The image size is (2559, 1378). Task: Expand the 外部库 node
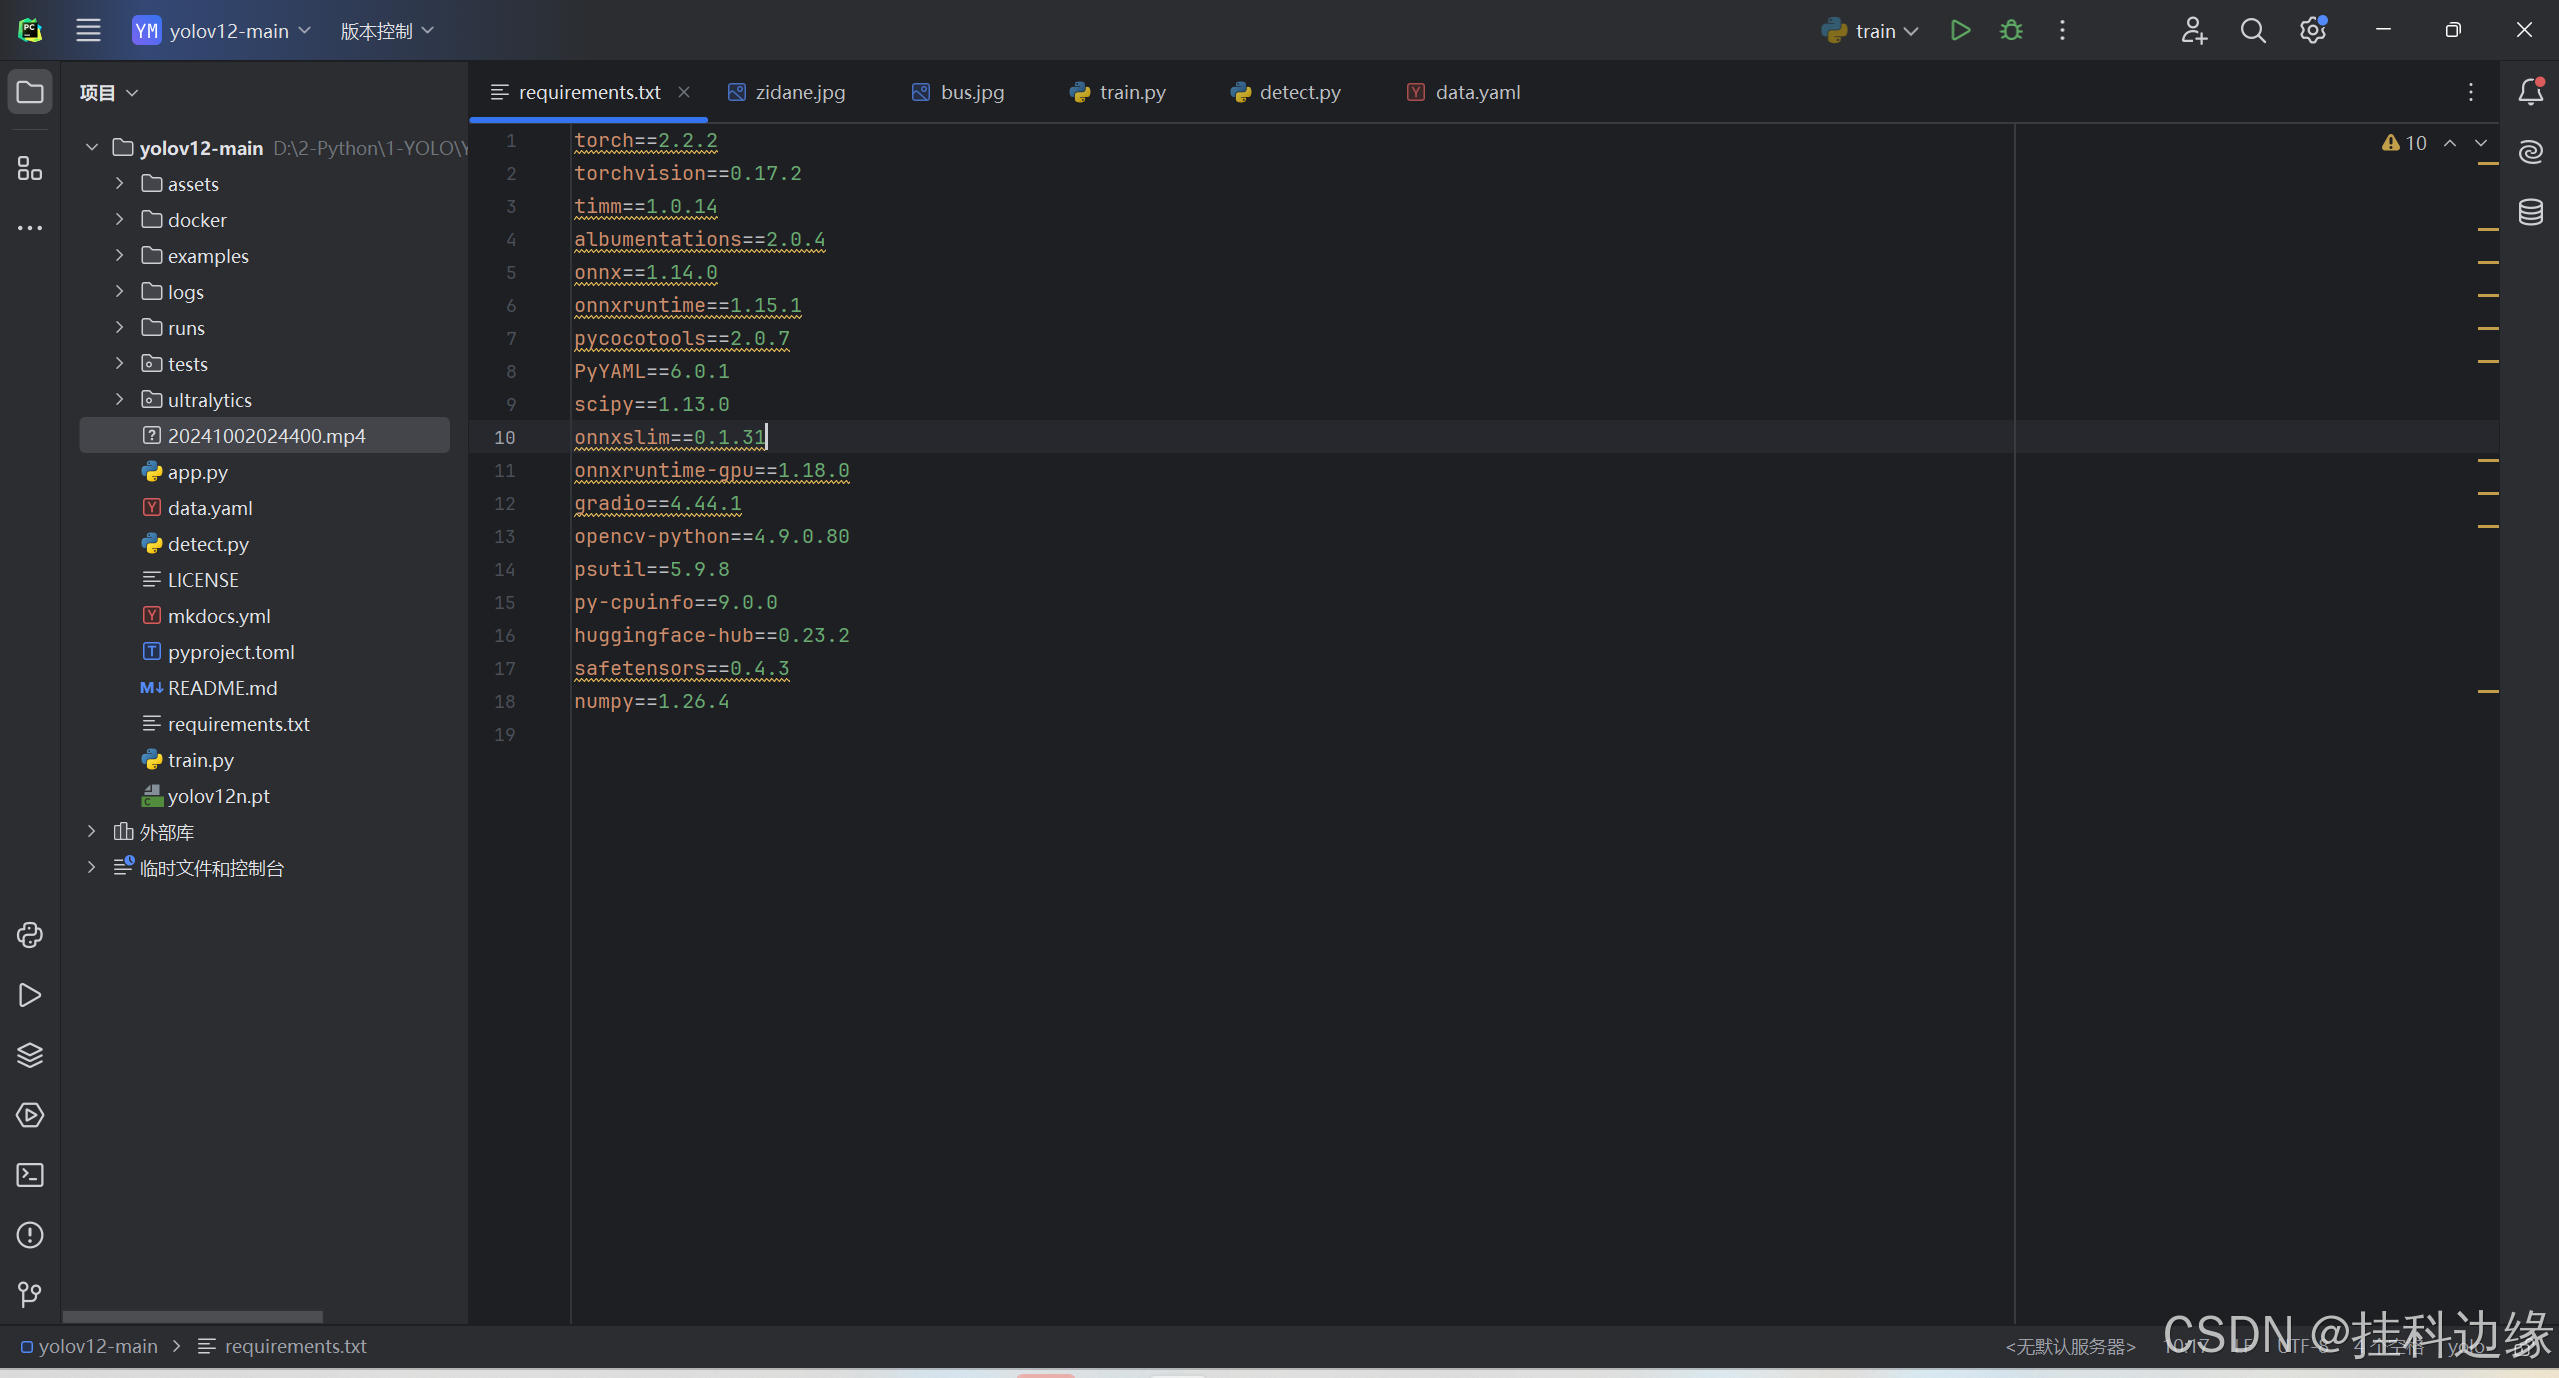[x=92, y=832]
